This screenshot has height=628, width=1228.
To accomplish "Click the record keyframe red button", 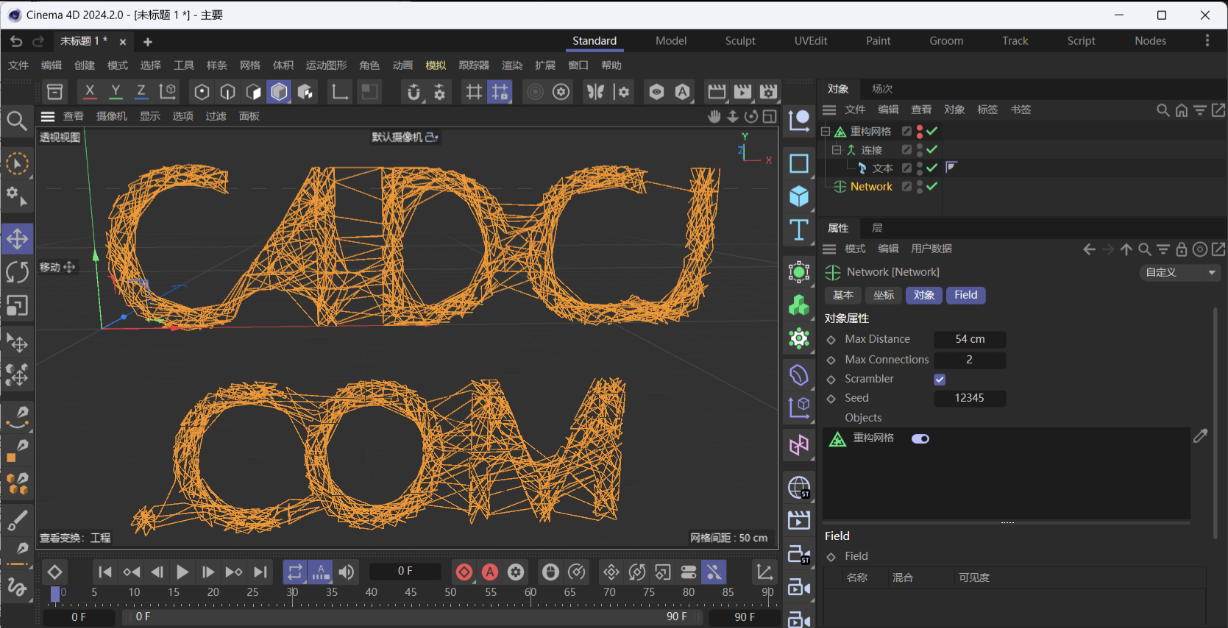I will (464, 572).
